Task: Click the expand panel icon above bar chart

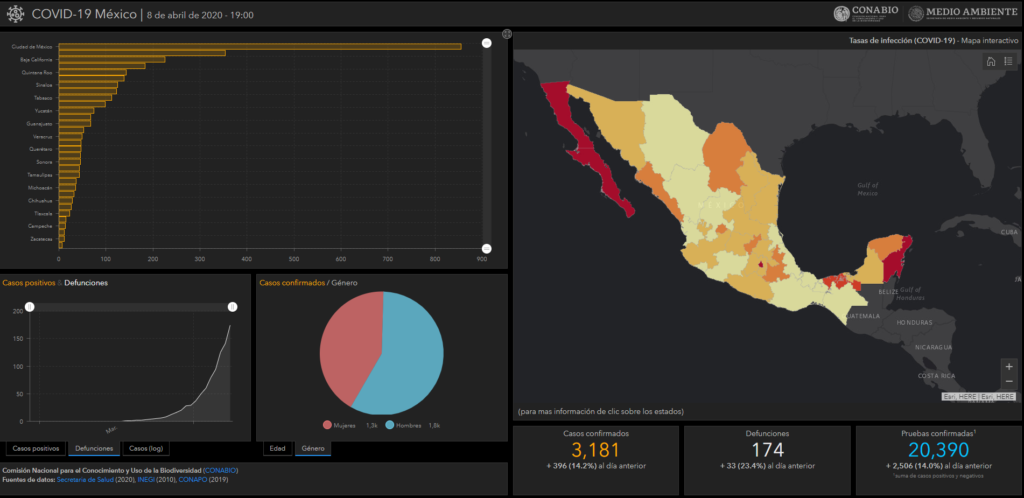Action: [x=507, y=35]
